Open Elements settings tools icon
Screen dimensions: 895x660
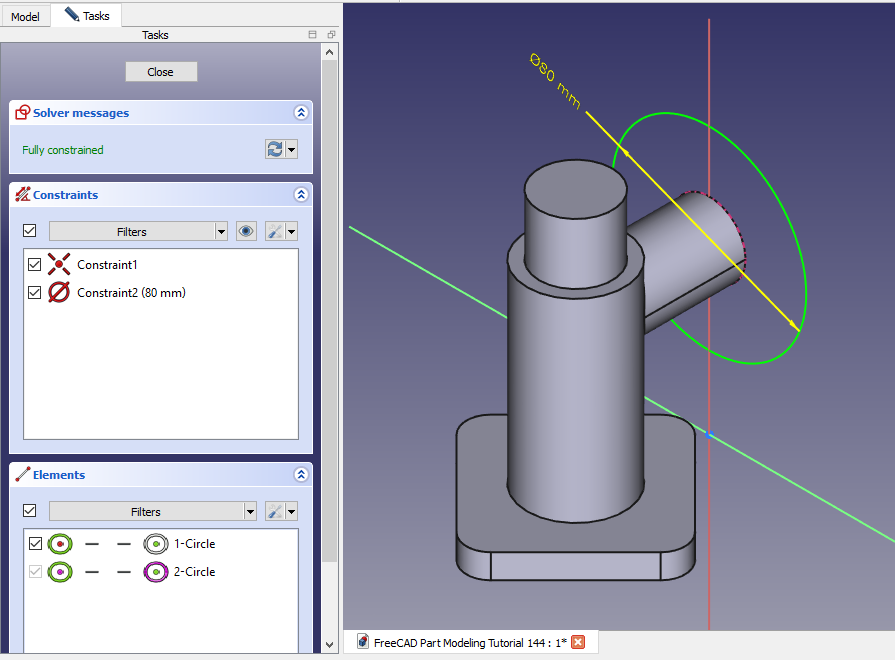(275, 511)
